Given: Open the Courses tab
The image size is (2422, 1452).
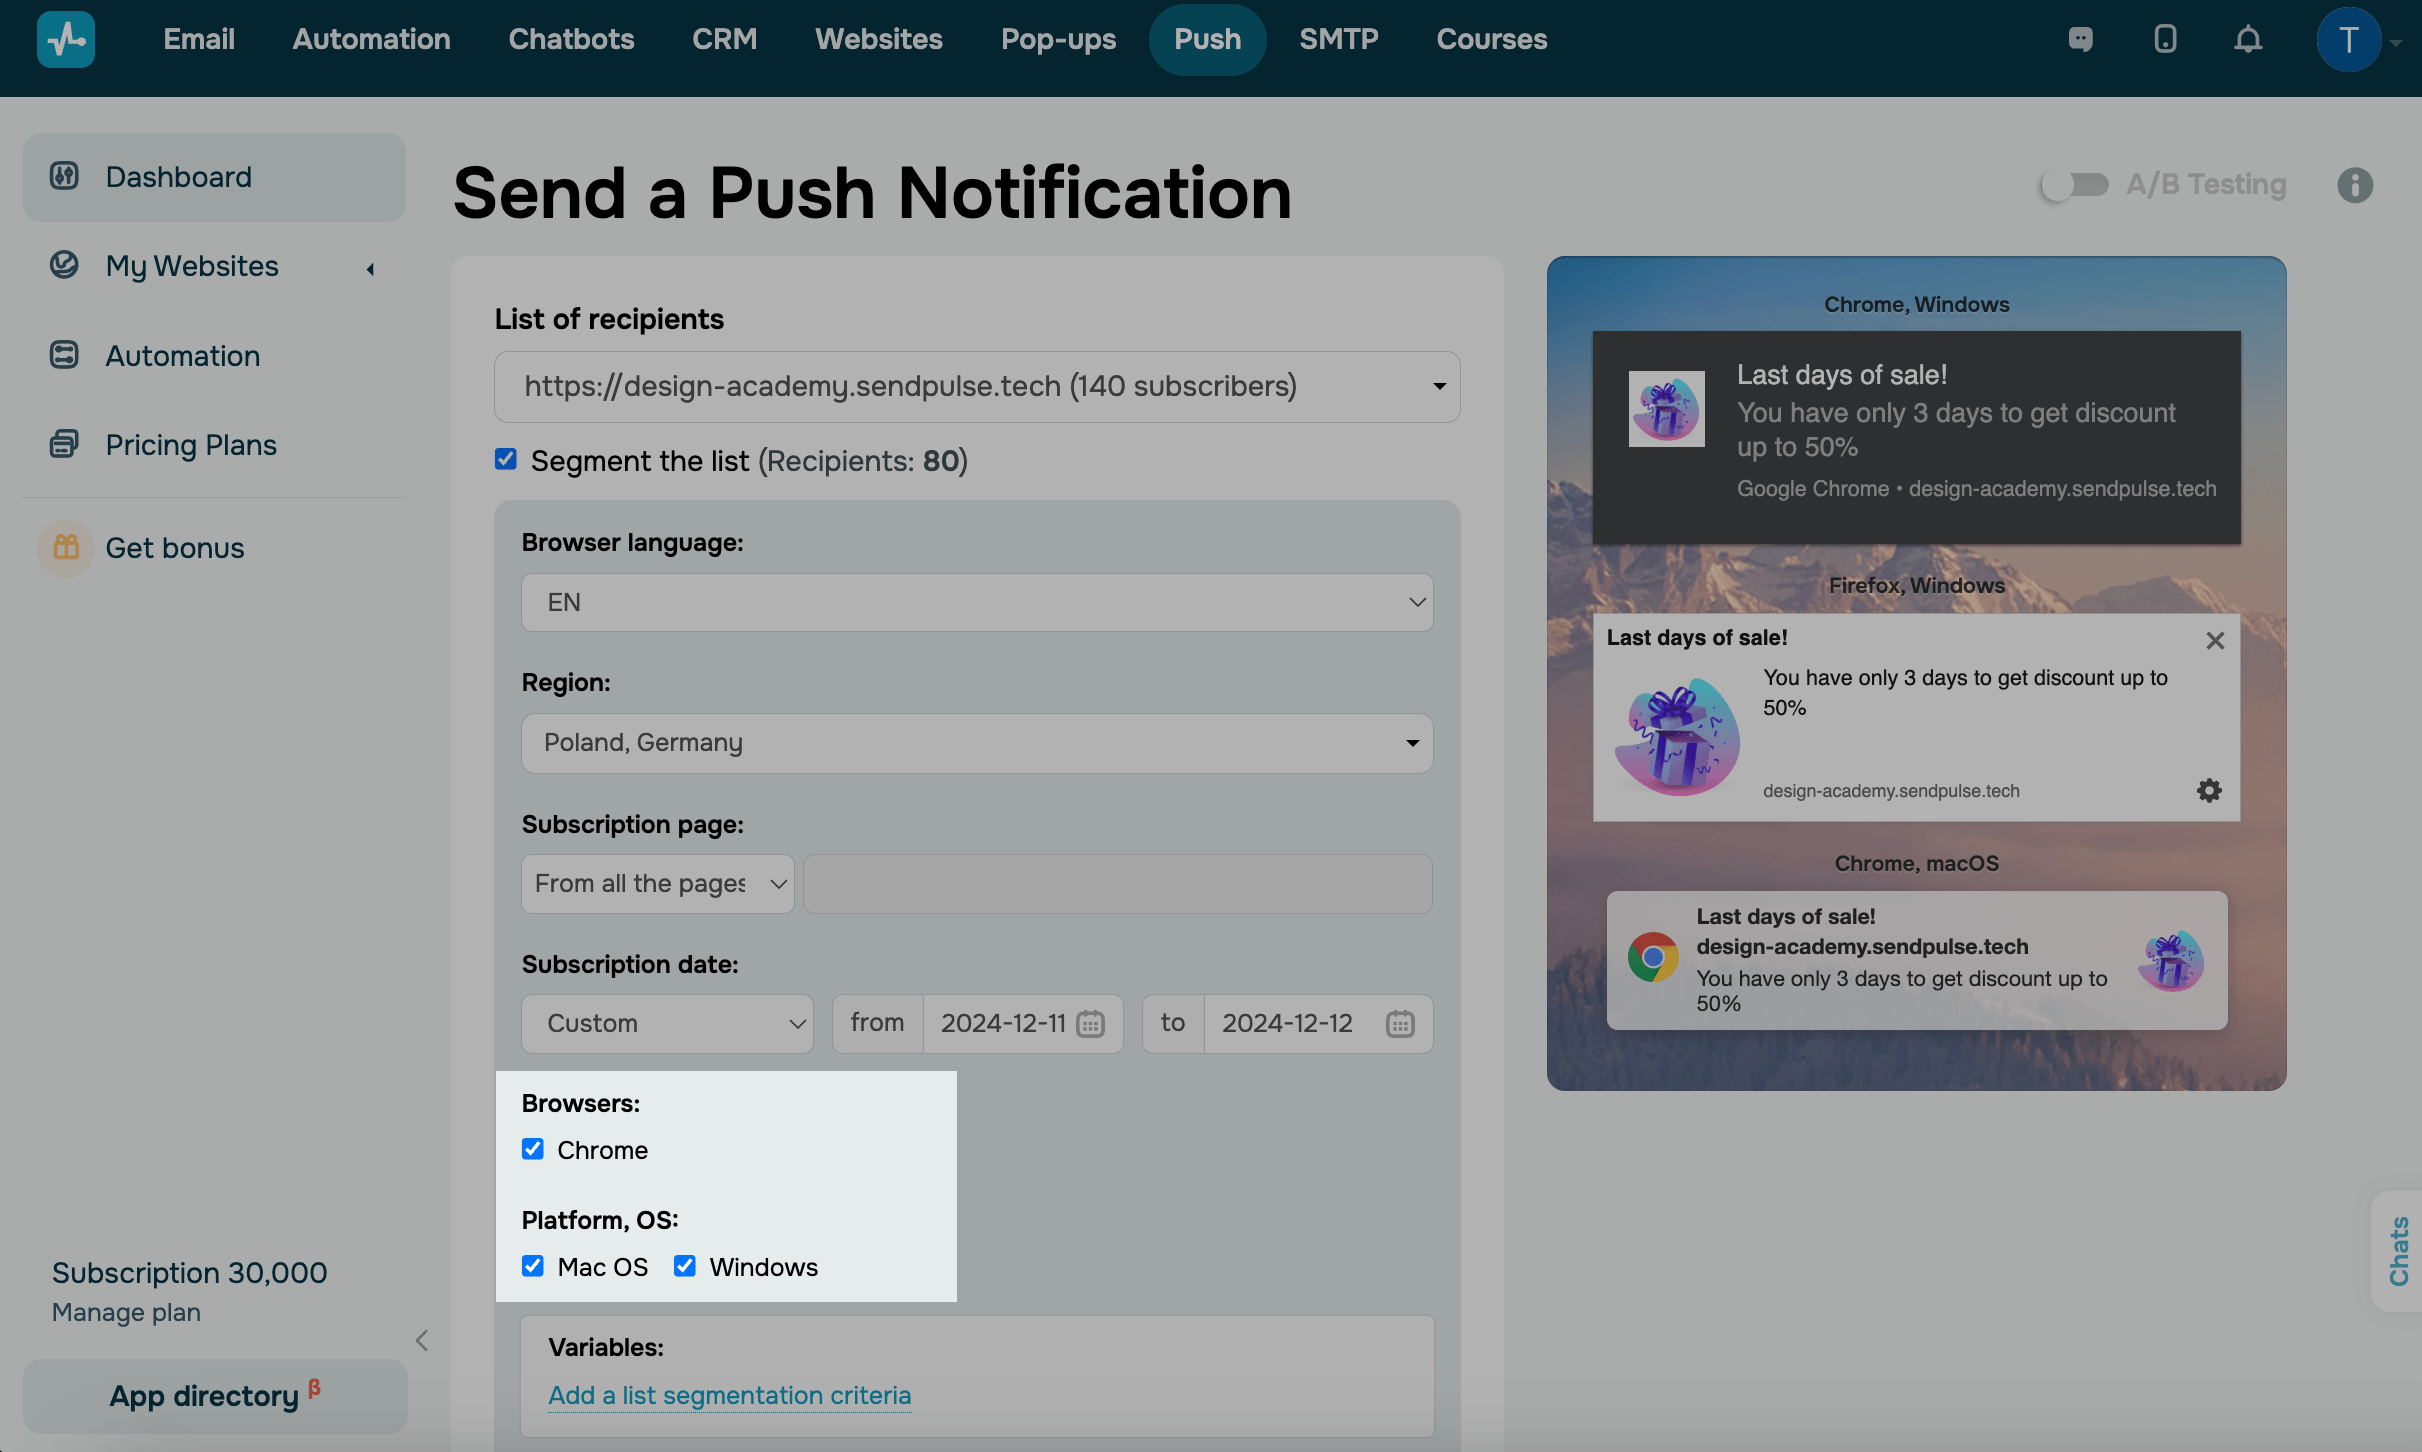Looking at the screenshot, I should click(1491, 39).
